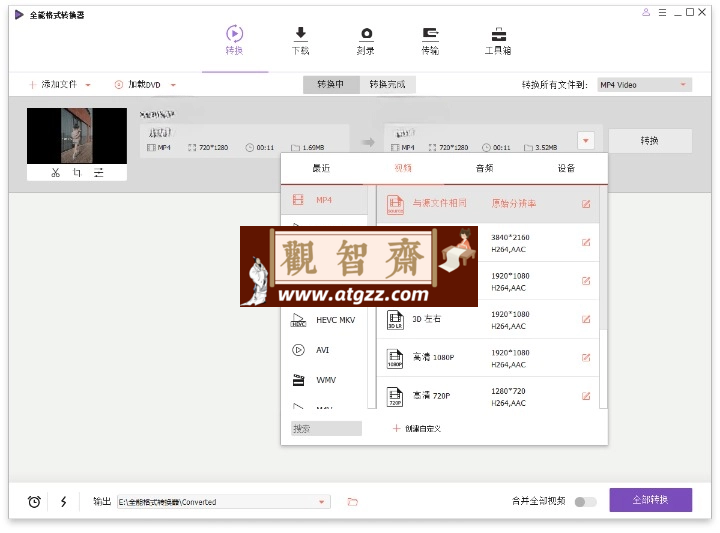The image size is (720, 533).
Task: Toggle 合并全部视频 merge switch
Action: [585, 502]
